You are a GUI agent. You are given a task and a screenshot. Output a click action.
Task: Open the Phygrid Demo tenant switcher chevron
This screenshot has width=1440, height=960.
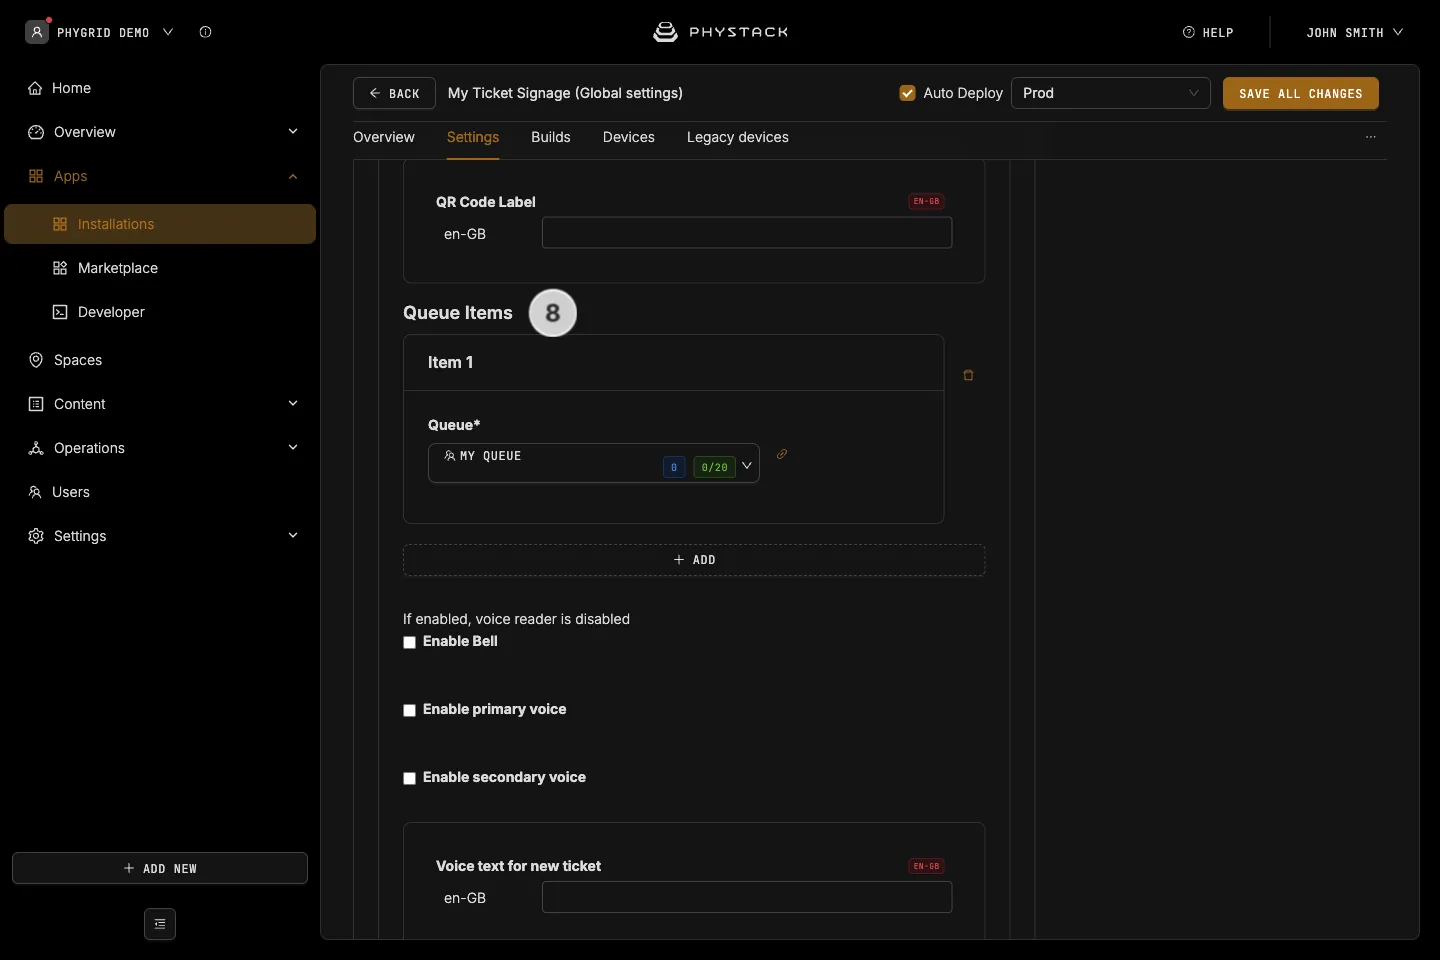[168, 32]
